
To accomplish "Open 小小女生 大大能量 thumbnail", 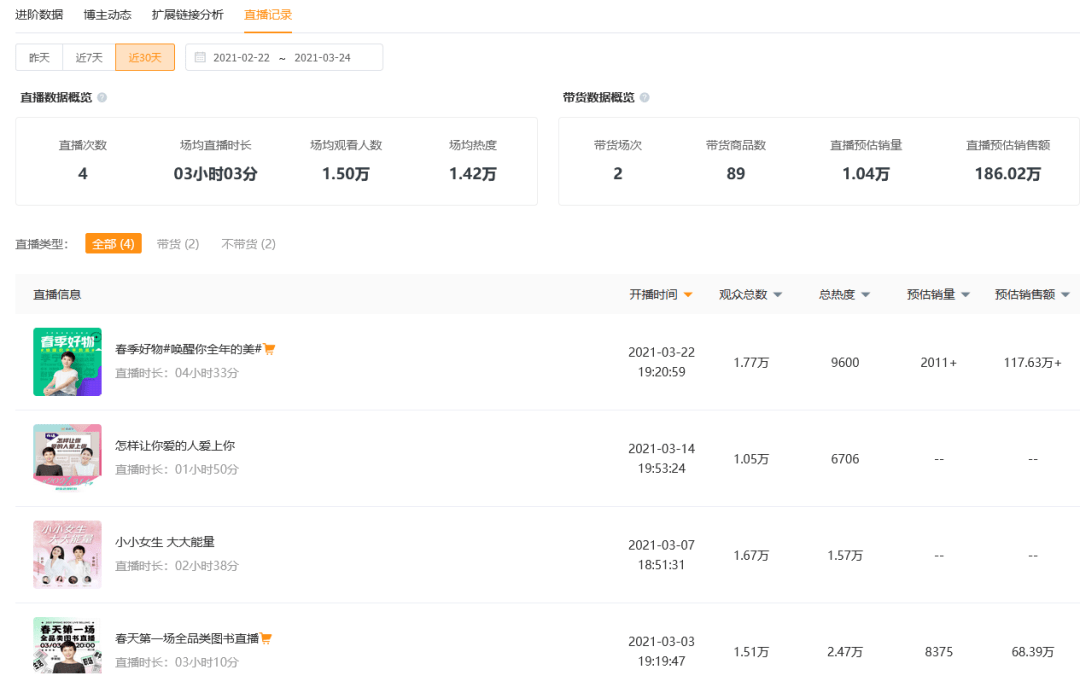I will tap(68, 555).
